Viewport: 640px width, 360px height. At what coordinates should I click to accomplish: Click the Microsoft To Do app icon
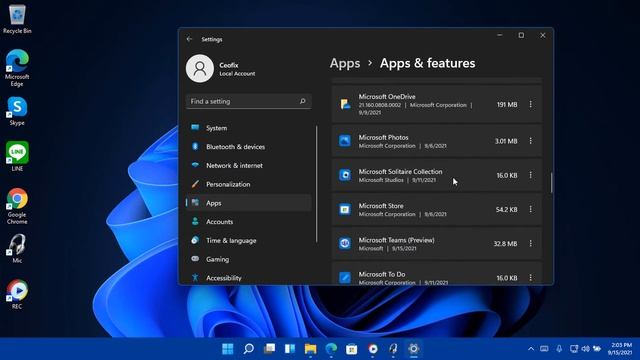click(x=345, y=278)
